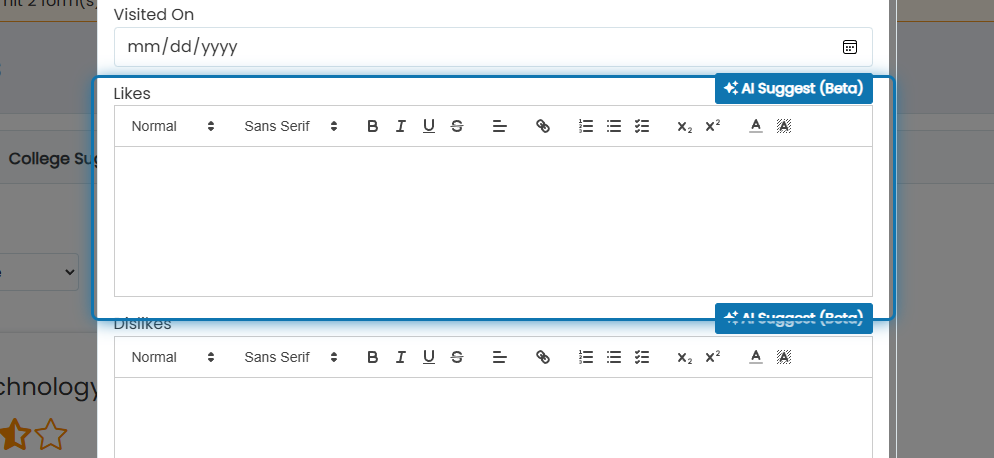Apply superscript in the Dislikes toolbar
The width and height of the screenshot is (994, 458).
click(713, 357)
